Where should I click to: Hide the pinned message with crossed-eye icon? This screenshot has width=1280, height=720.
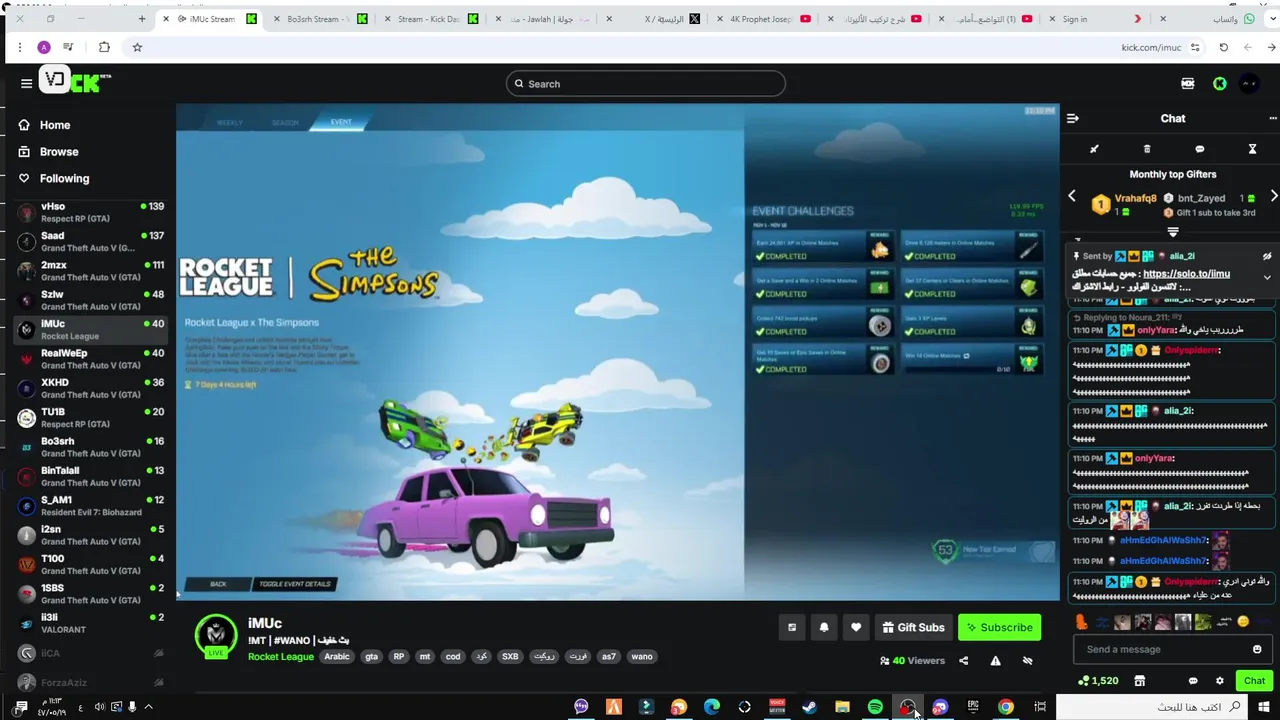point(1267,256)
